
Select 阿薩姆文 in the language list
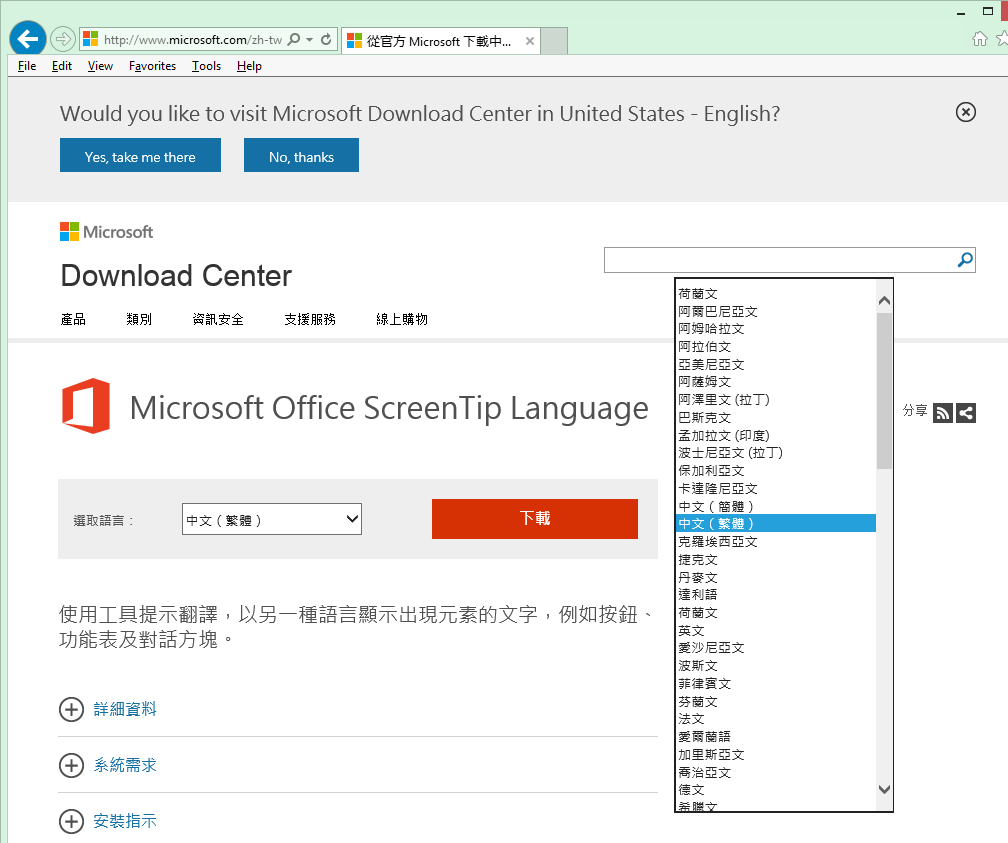tap(777, 382)
